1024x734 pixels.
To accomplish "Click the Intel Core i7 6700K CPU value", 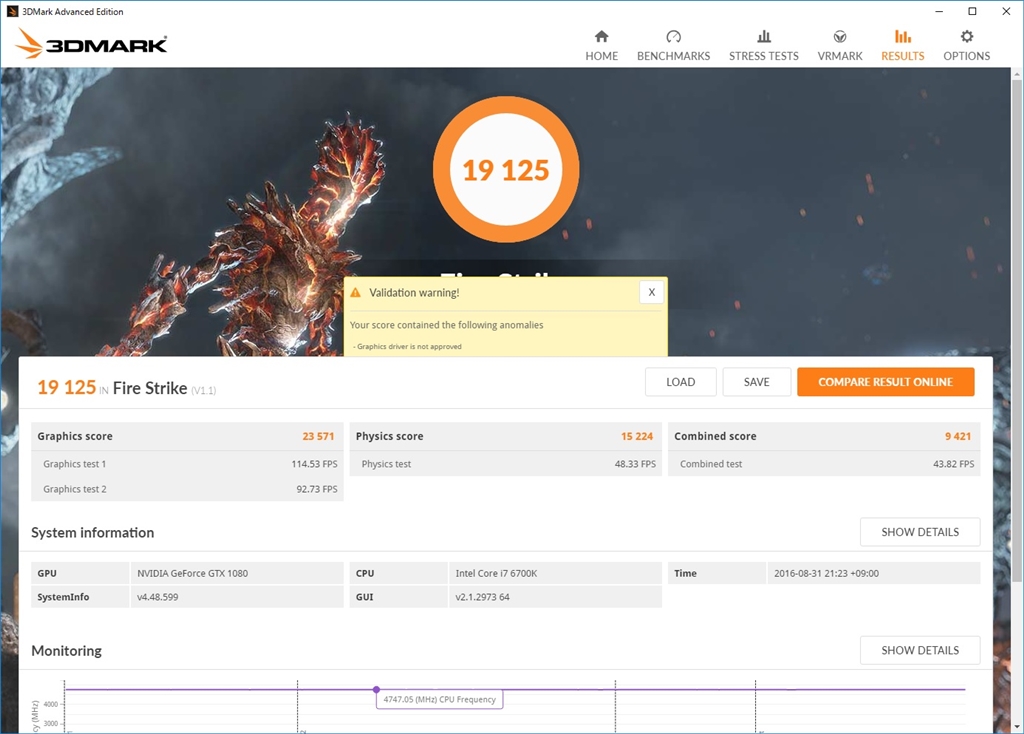I will 496,573.
